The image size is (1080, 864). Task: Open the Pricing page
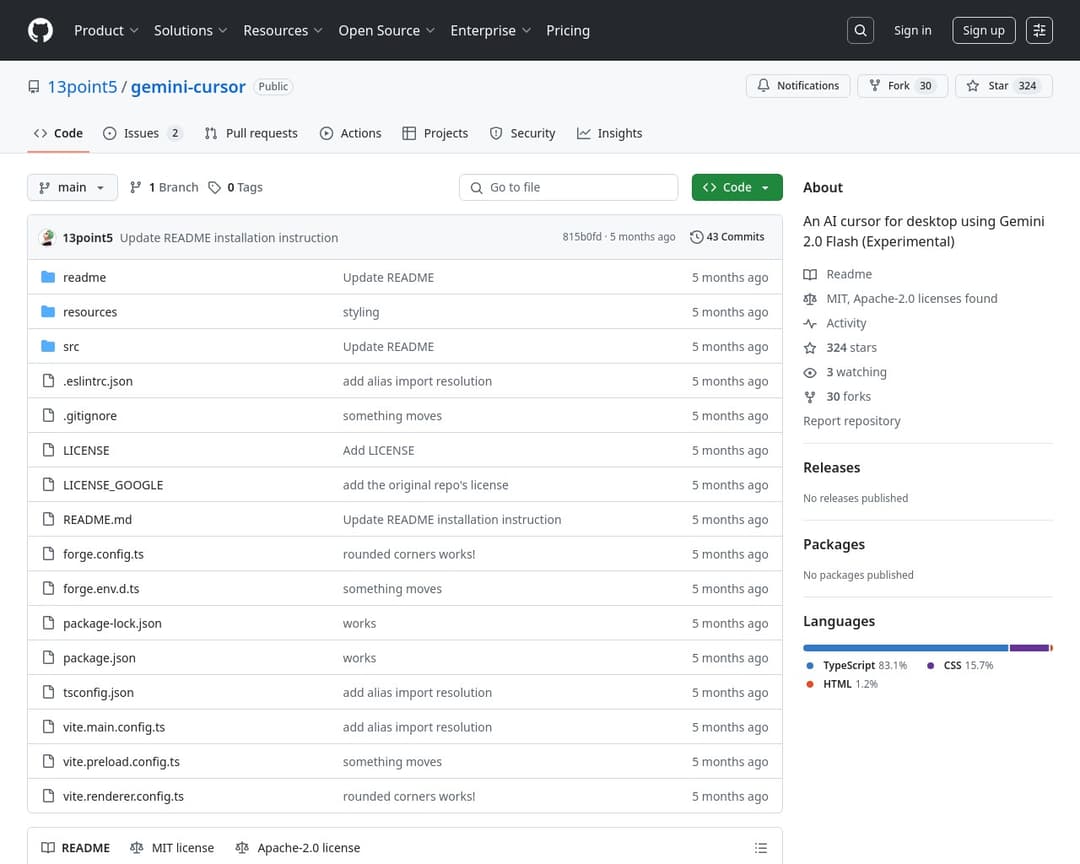point(568,30)
